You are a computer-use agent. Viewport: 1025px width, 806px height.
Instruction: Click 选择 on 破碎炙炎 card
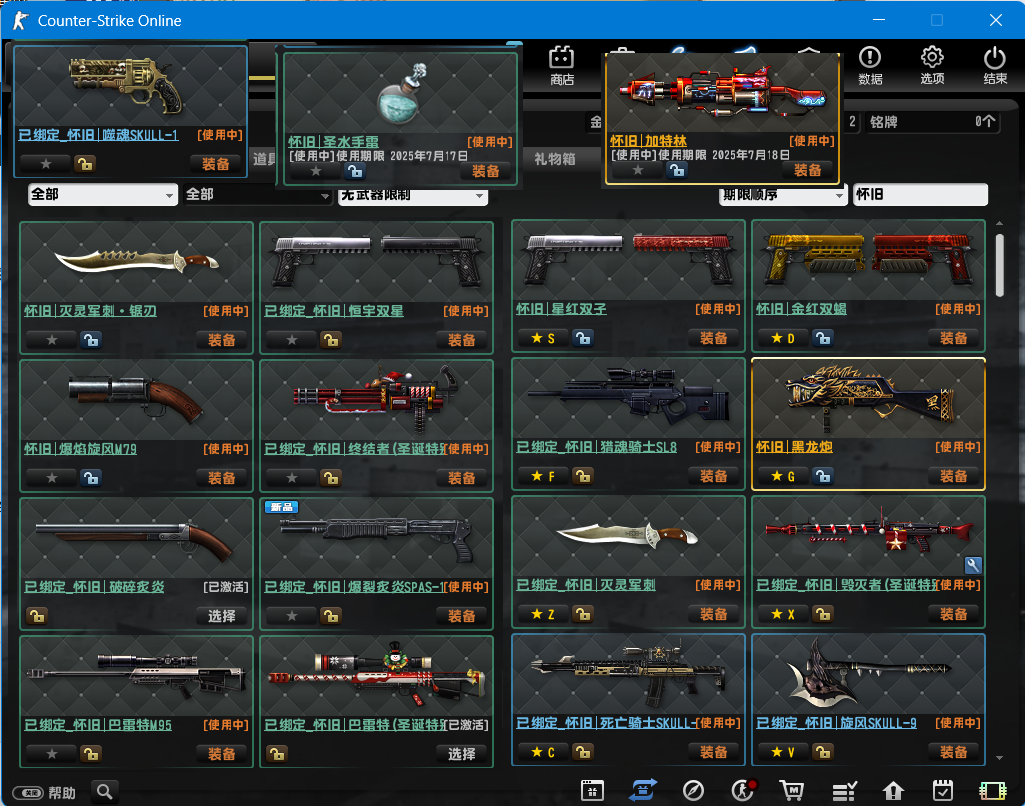click(x=222, y=616)
